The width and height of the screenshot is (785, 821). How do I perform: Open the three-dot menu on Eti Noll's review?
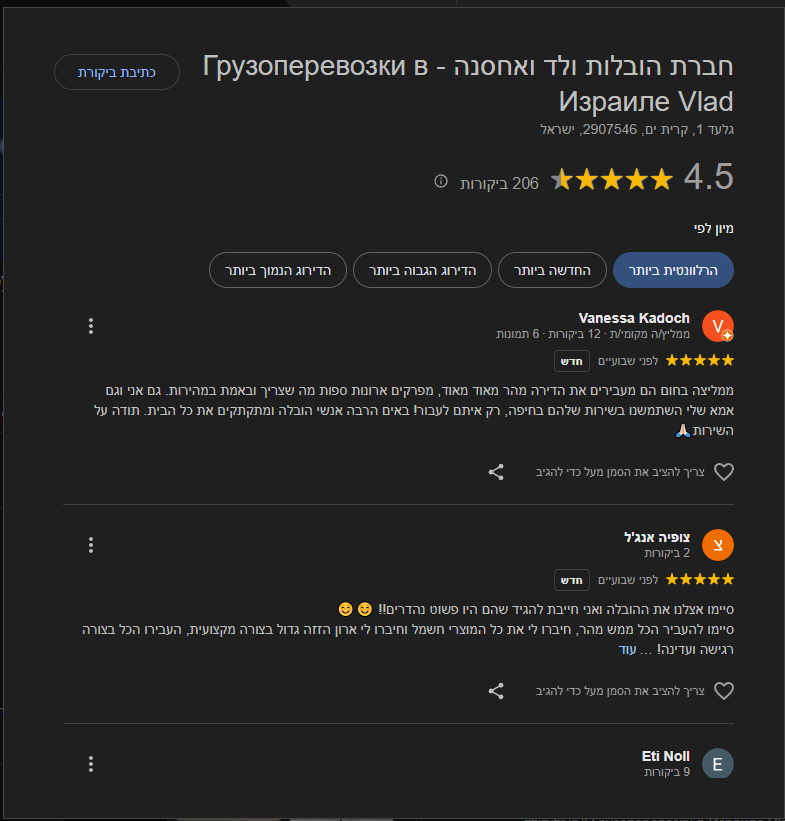91,763
